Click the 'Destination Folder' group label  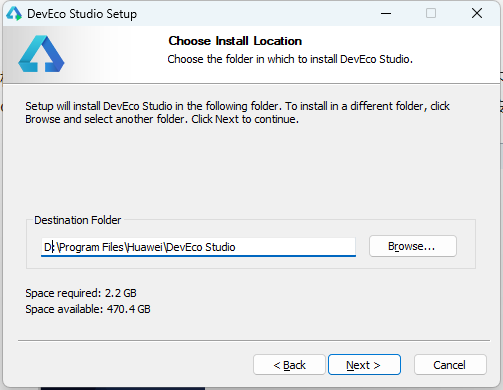pos(77,220)
